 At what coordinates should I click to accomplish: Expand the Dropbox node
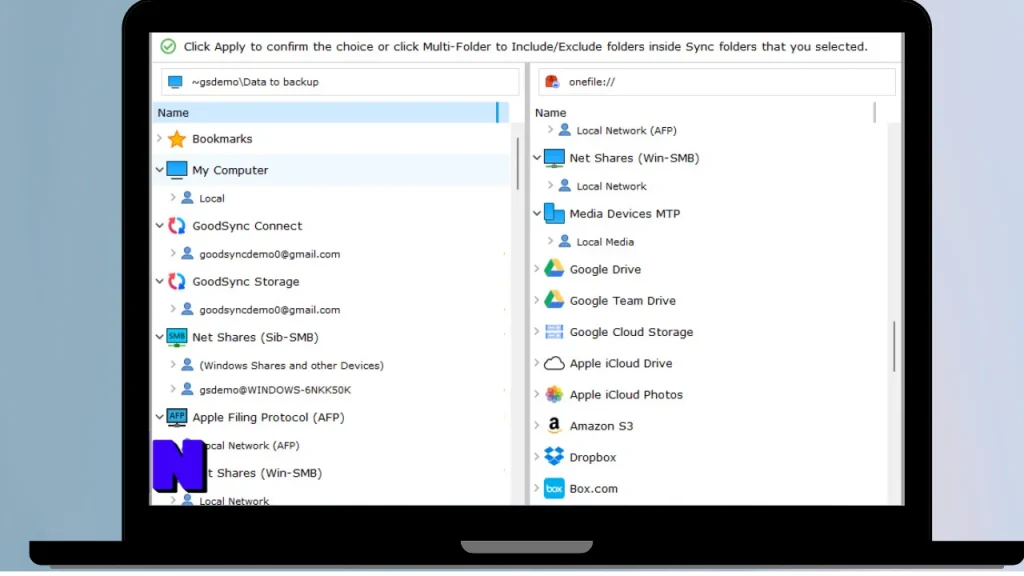(537, 456)
